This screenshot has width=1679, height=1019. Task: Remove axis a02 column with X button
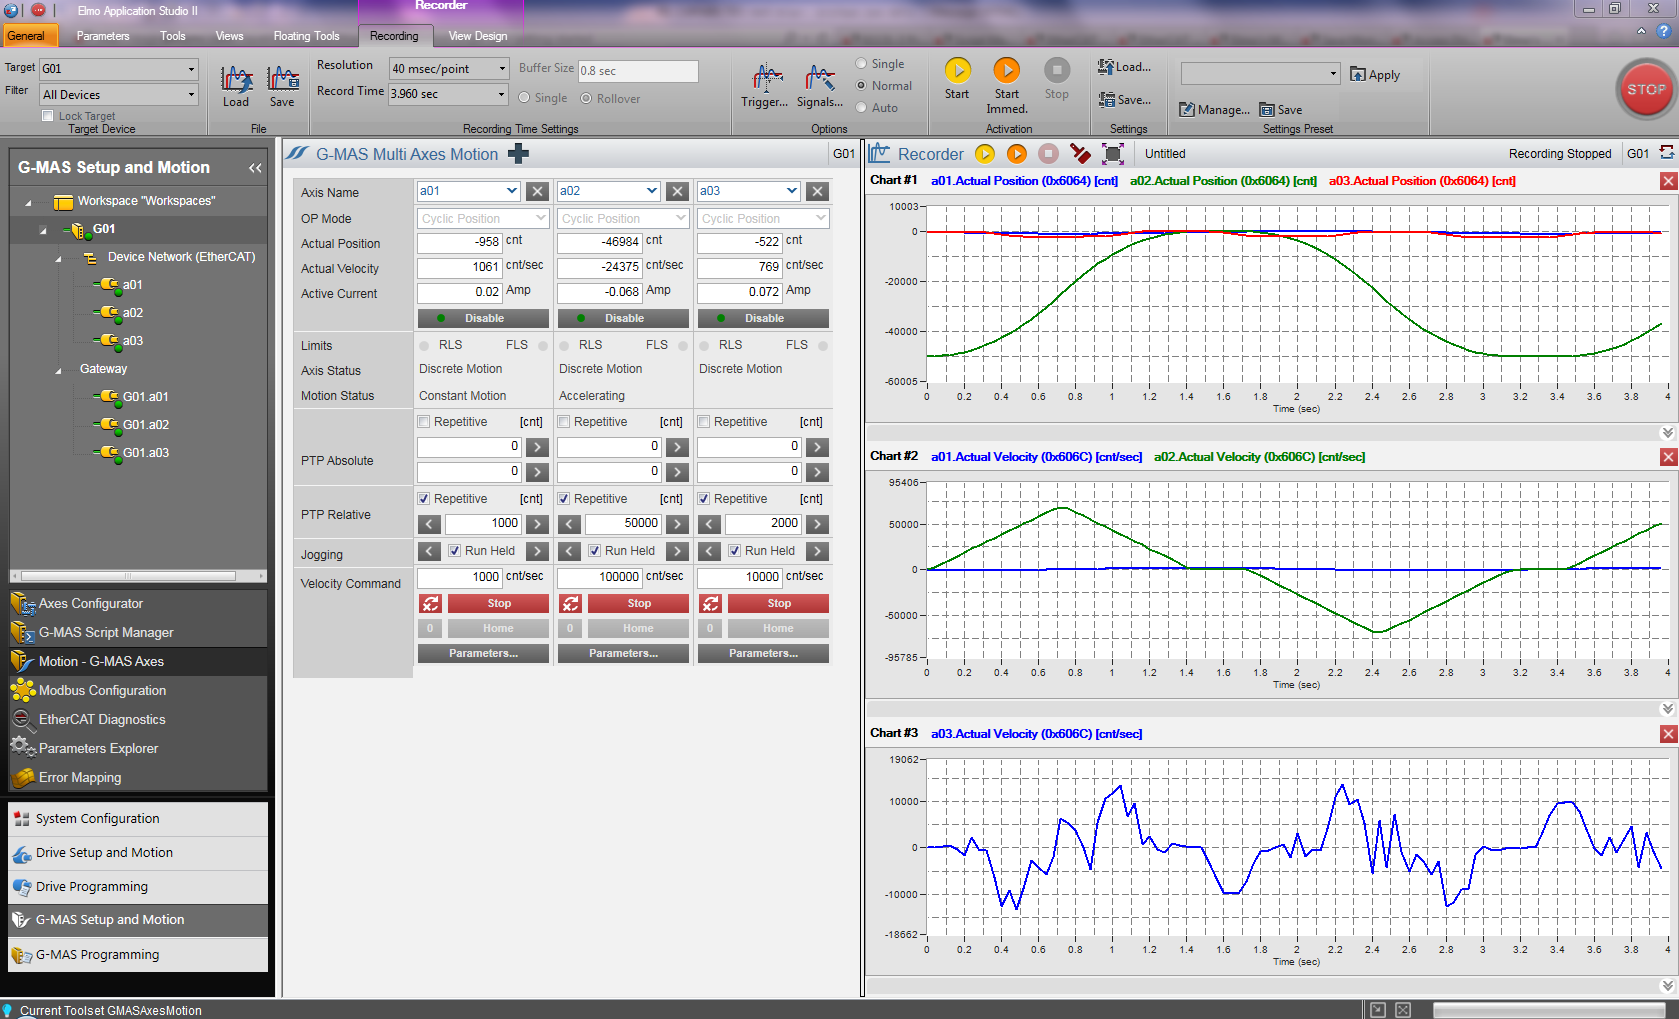click(x=678, y=191)
